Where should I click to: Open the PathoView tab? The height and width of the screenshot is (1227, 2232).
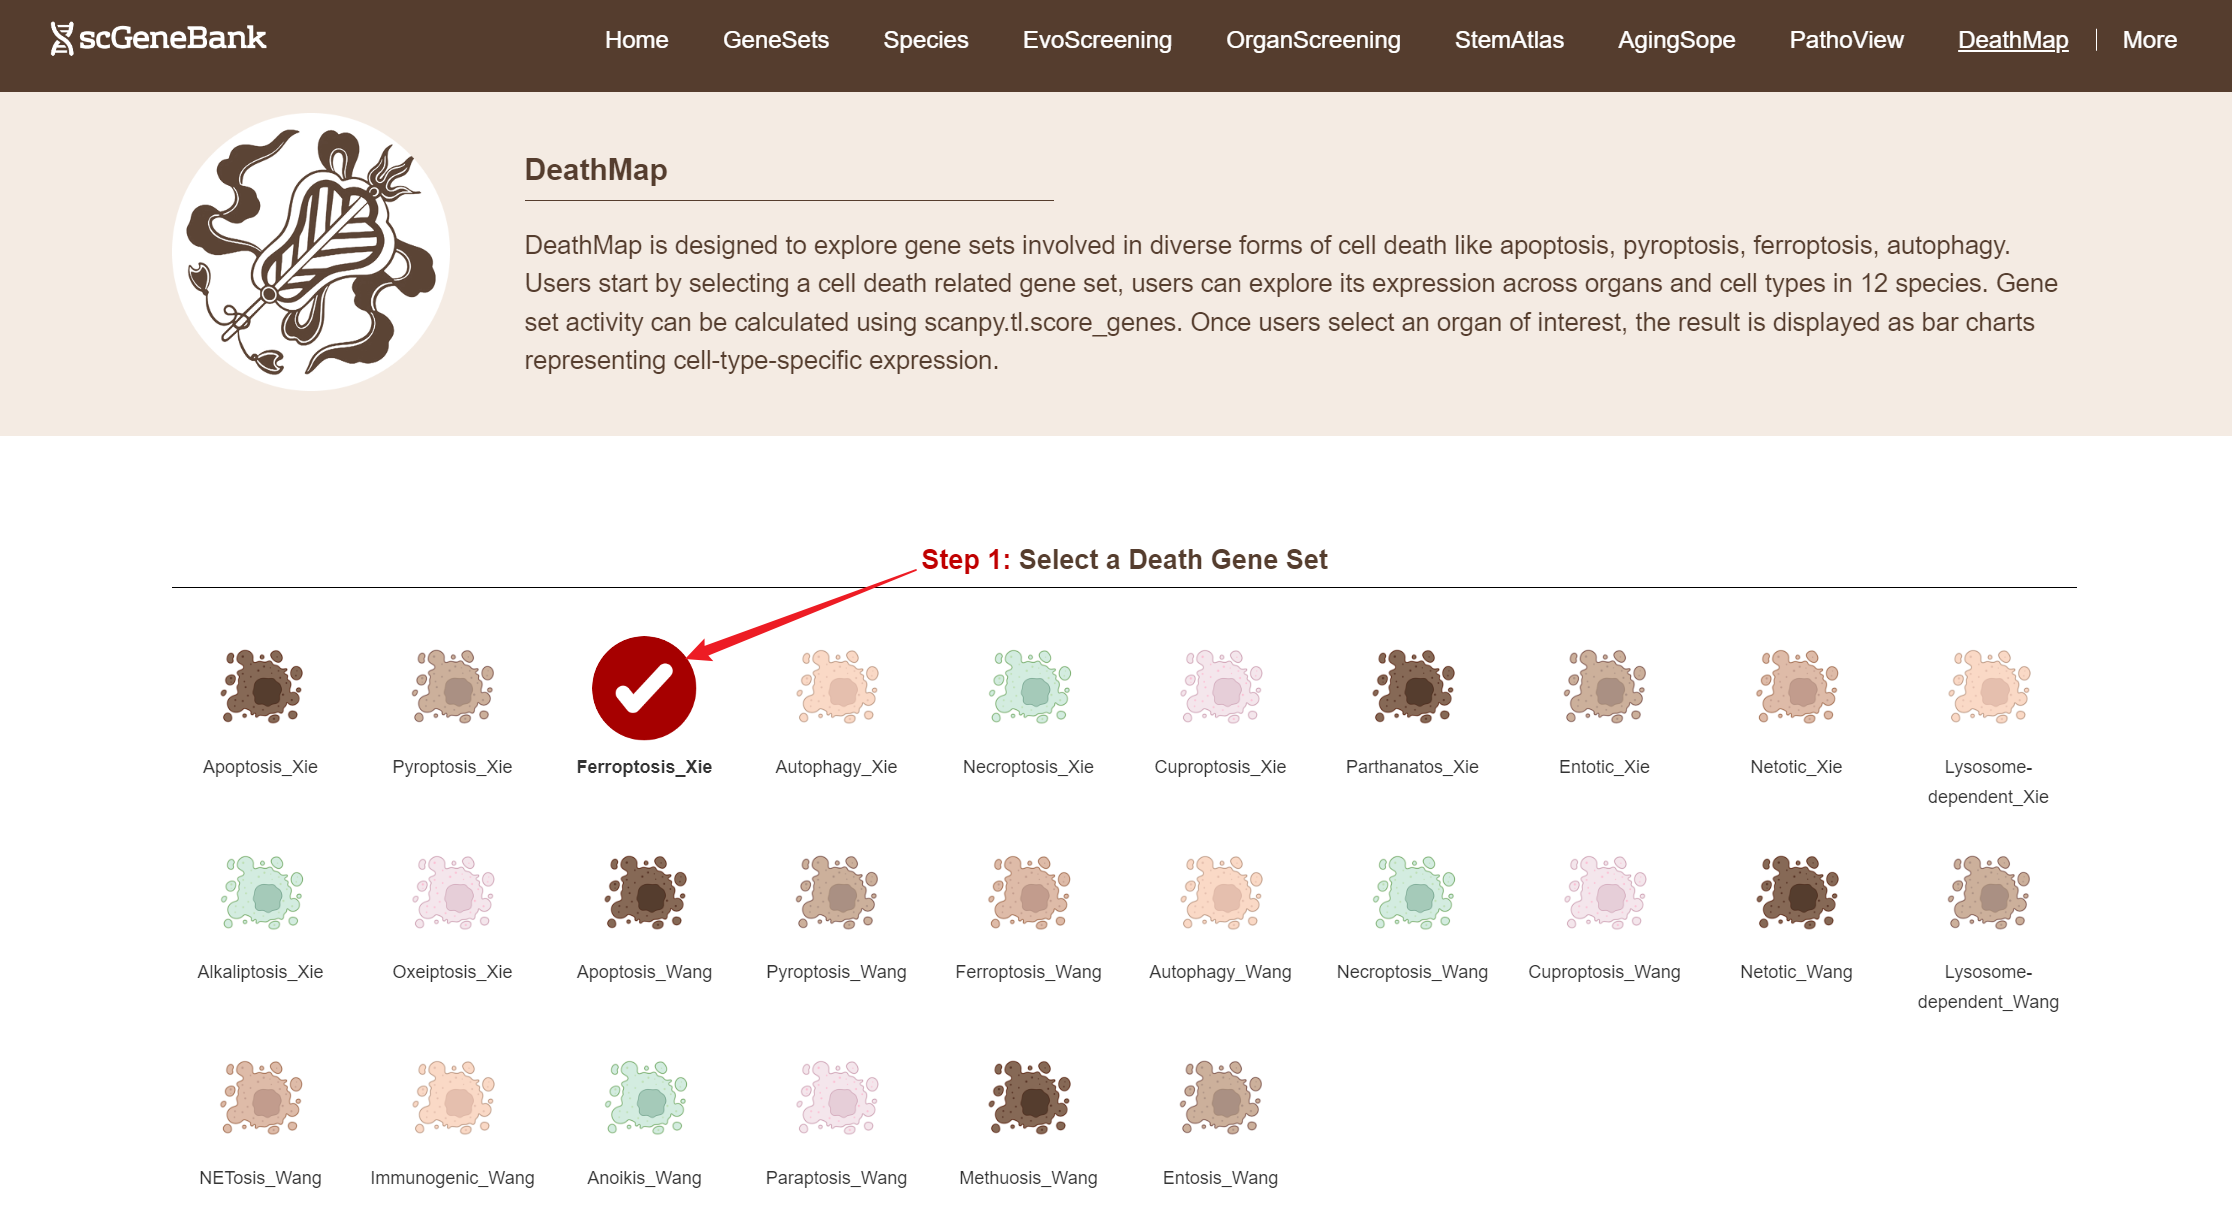1846,40
